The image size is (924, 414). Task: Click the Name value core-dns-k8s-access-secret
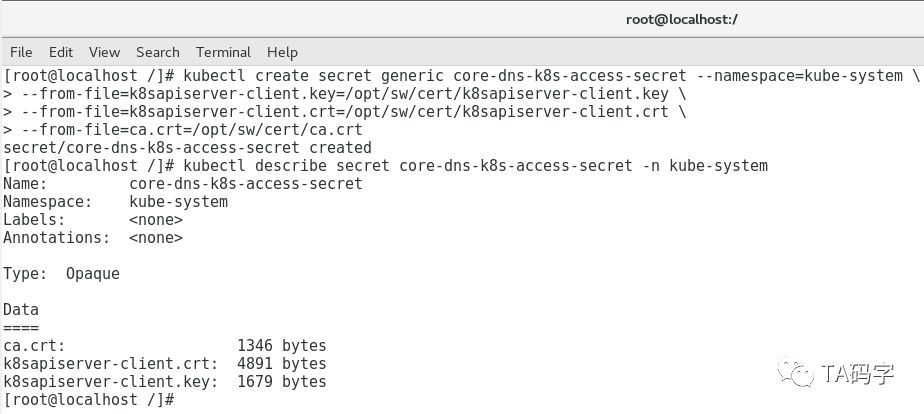246,184
